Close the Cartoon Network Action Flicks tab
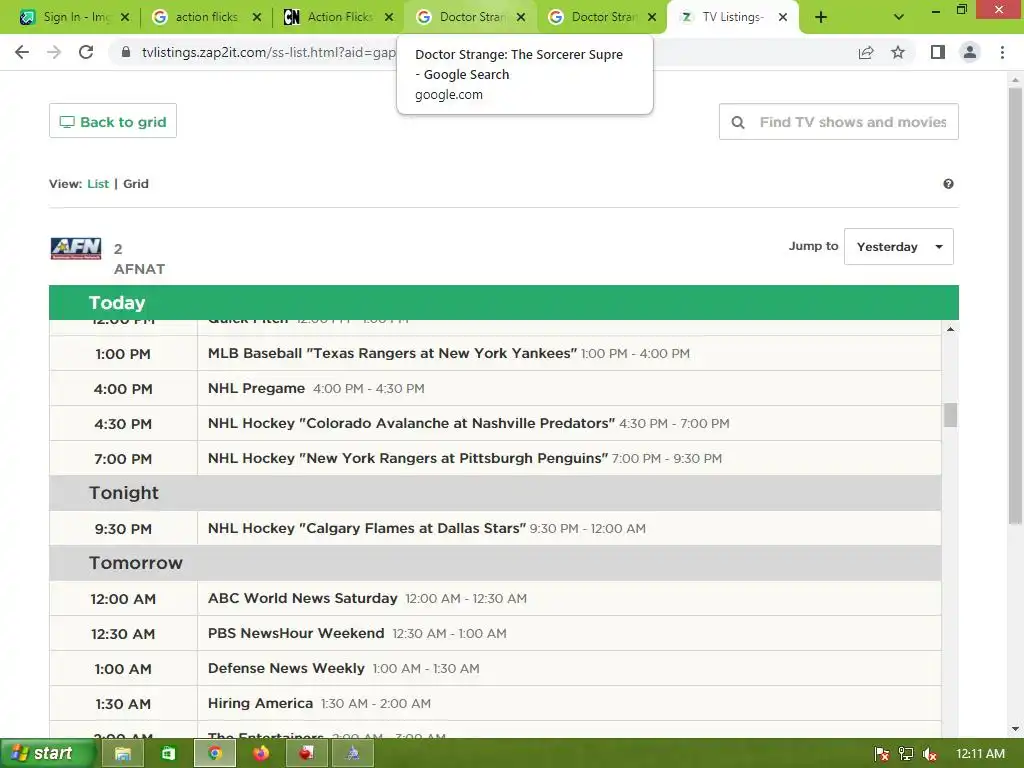The image size is (1024, 768). (389, 17)
